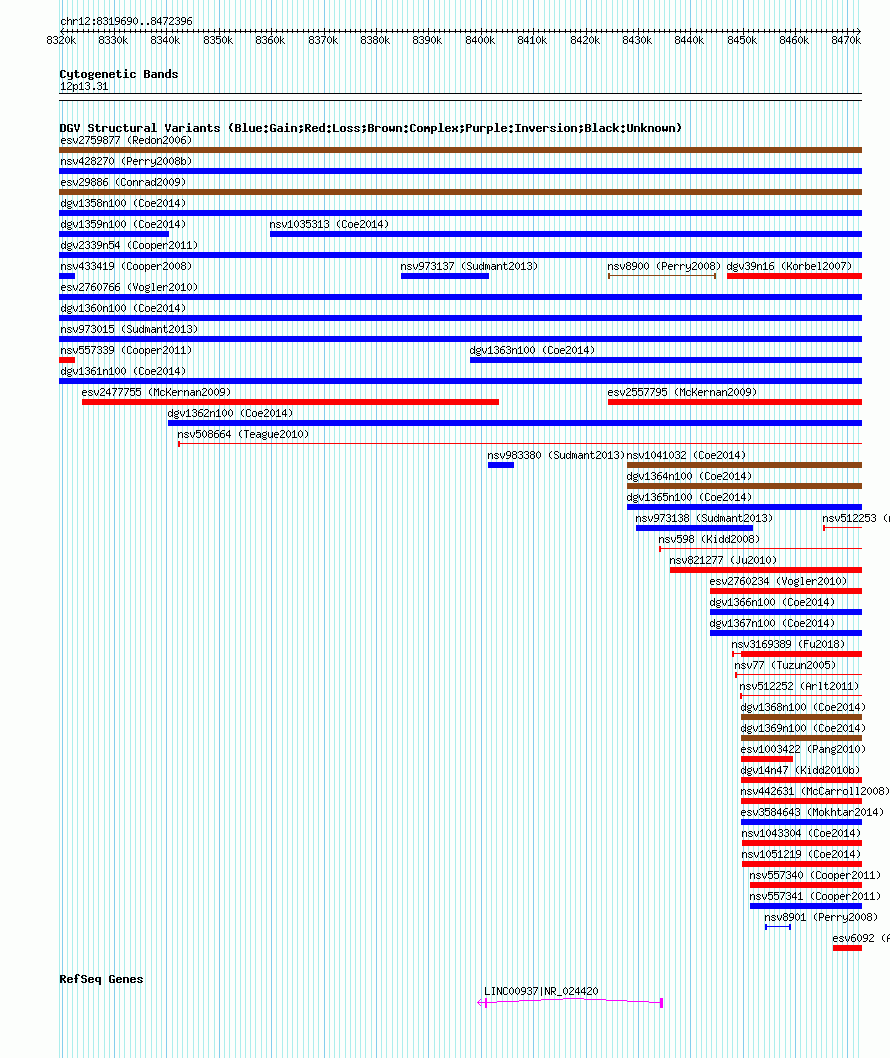Select dgv1365n100 (Coe2014) label

pyautogui.click(x=689, y=497)
